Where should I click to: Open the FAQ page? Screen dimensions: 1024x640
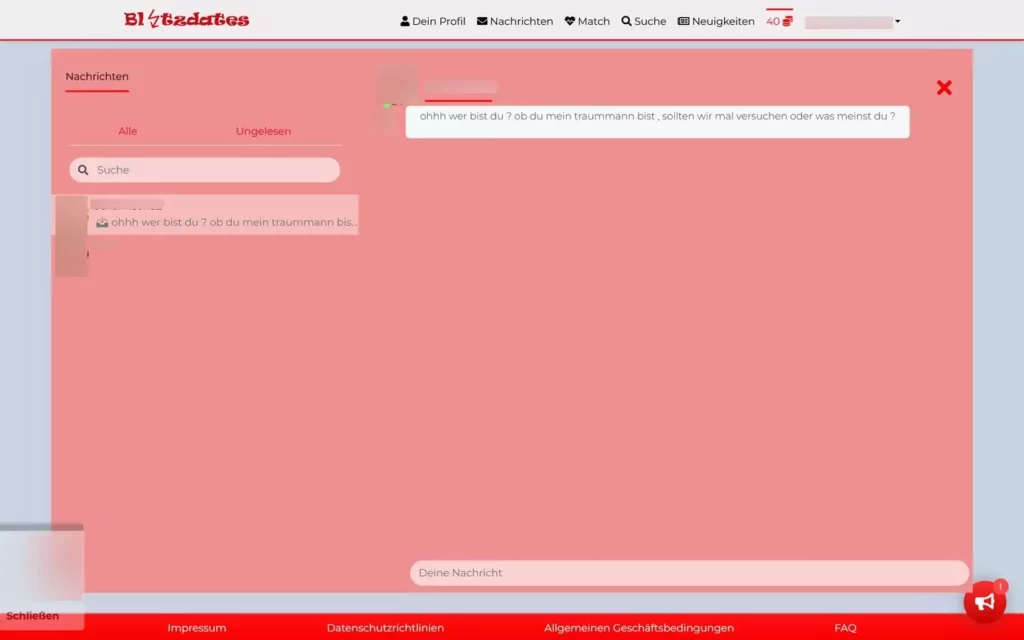[x=845, y=628]
